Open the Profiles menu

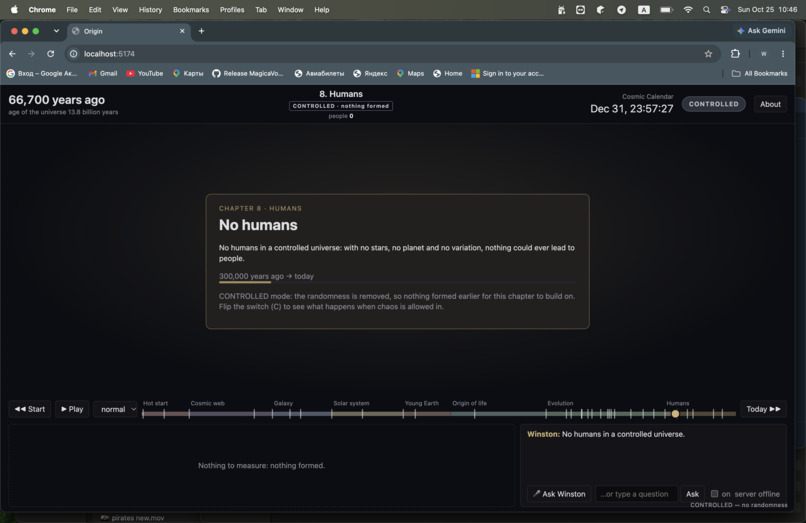coord(232,10)
